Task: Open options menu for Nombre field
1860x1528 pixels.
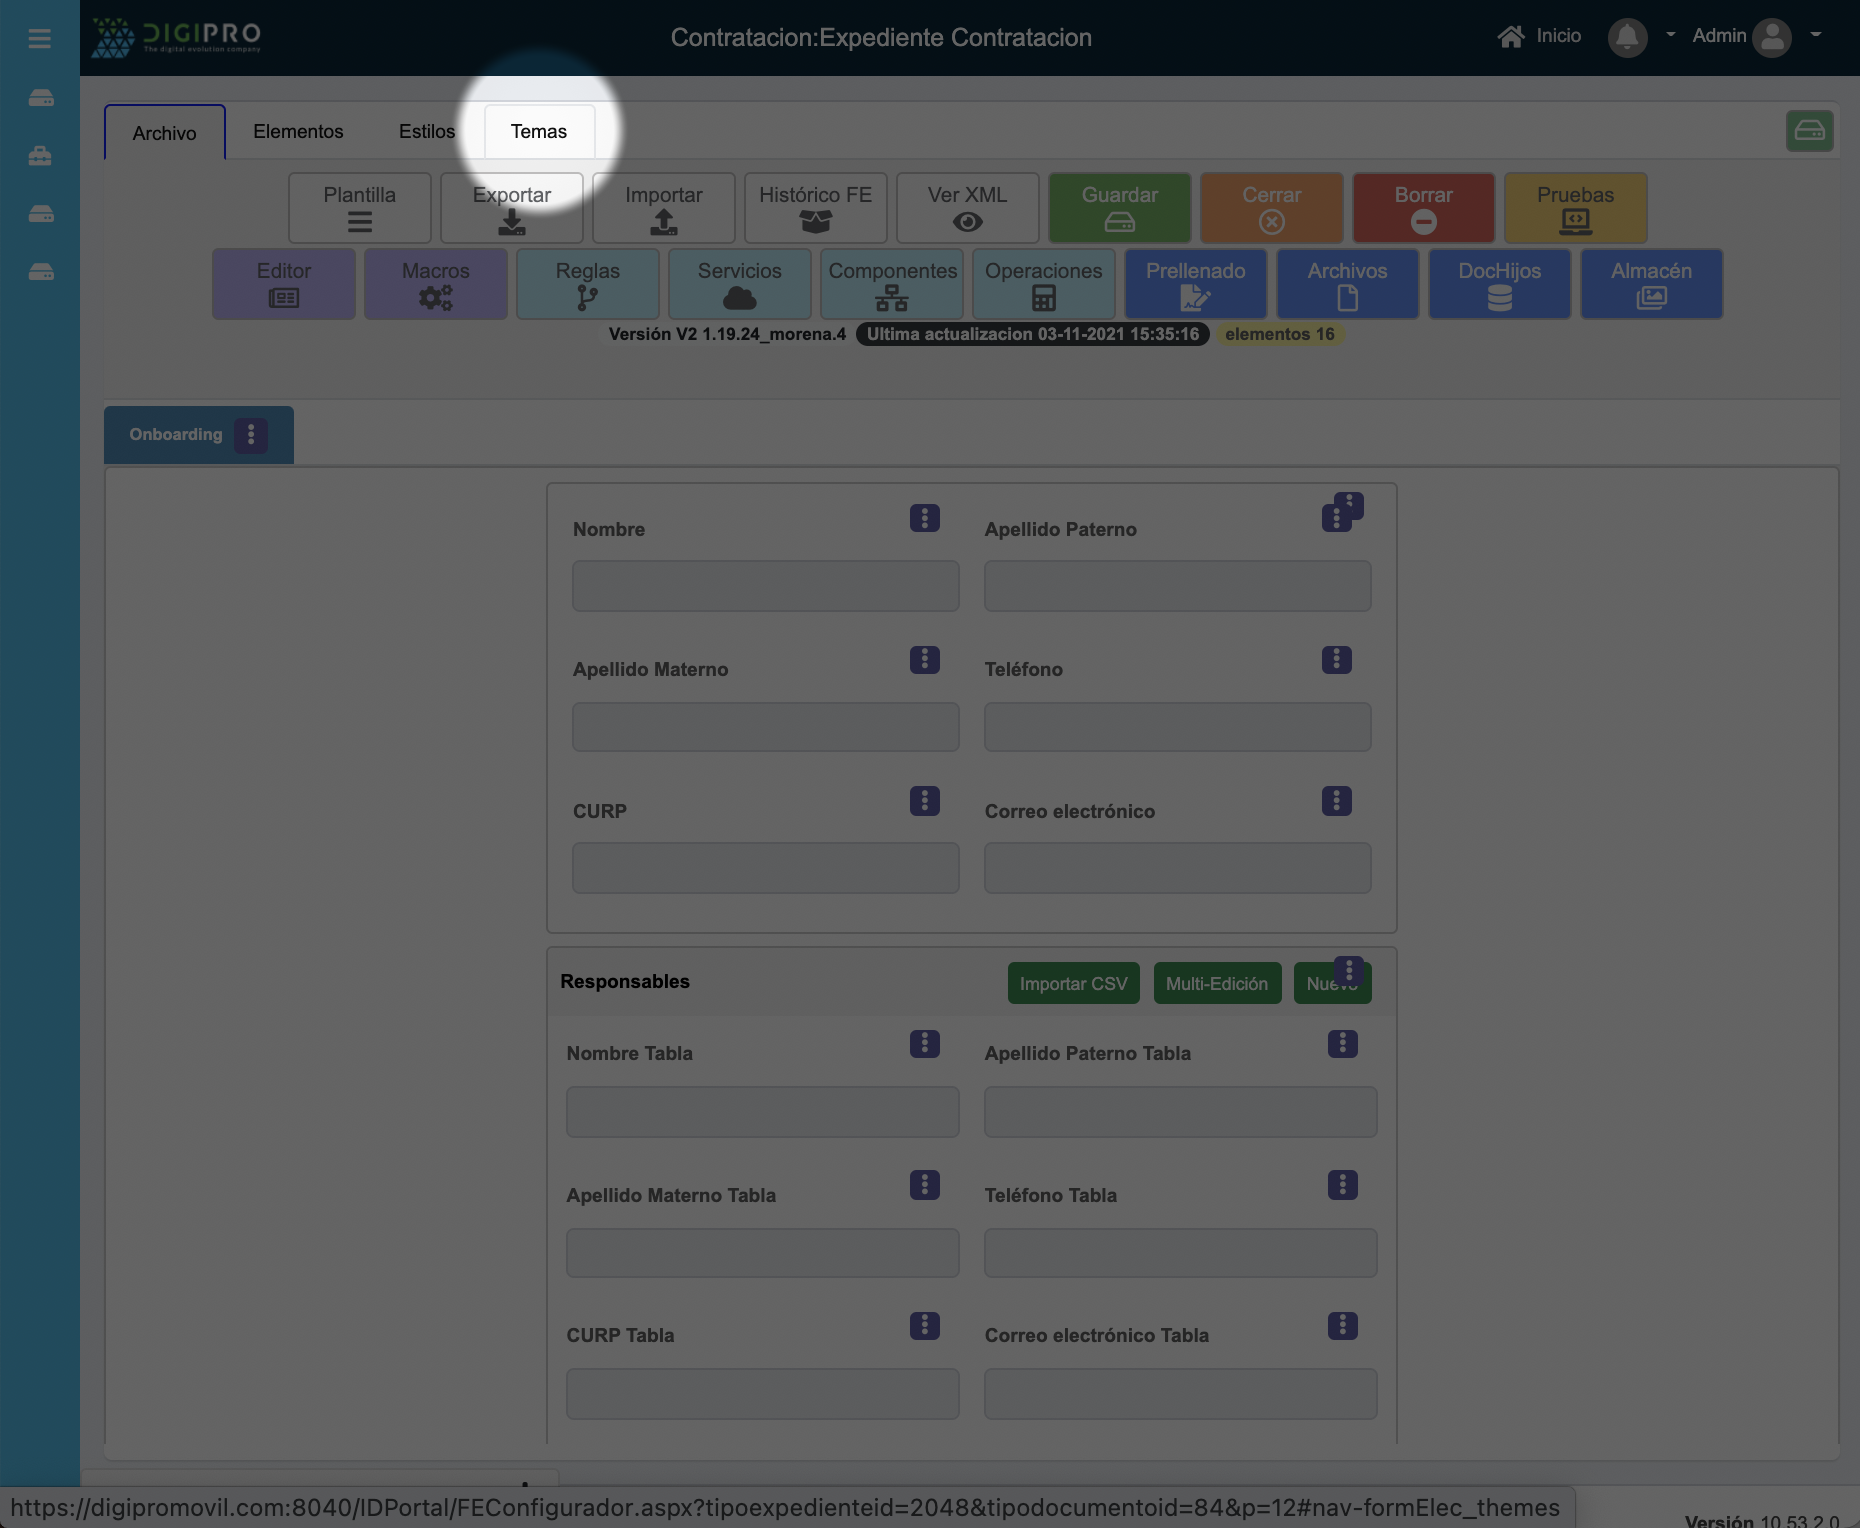Action: point(924,518)
